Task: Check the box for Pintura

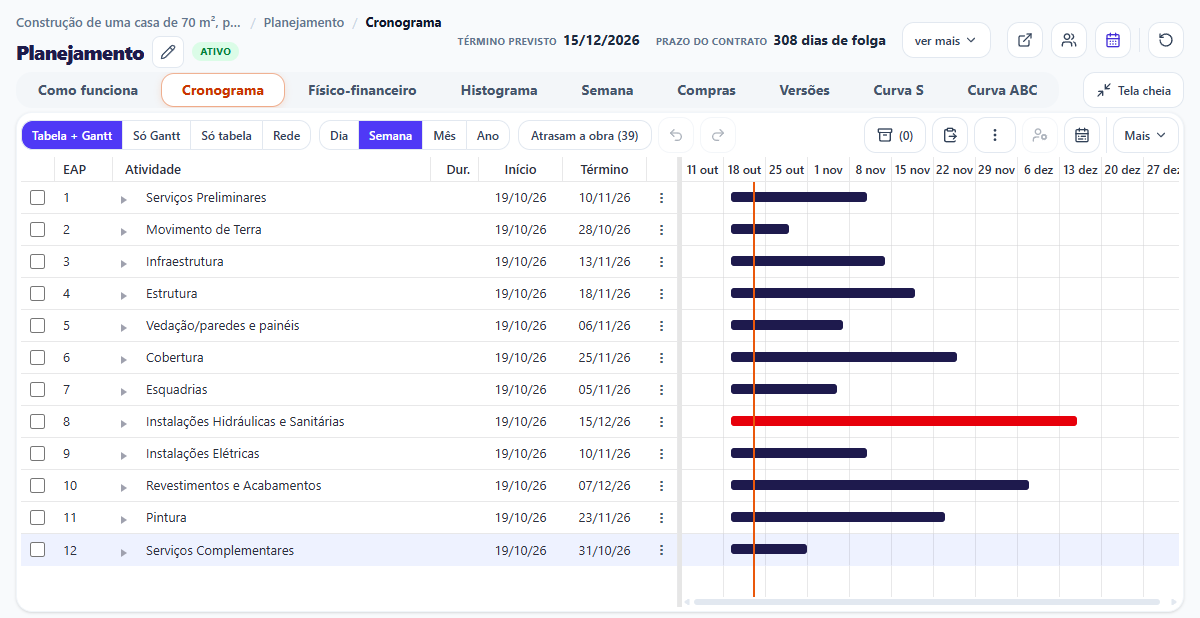Action: [x=37, y=518]
